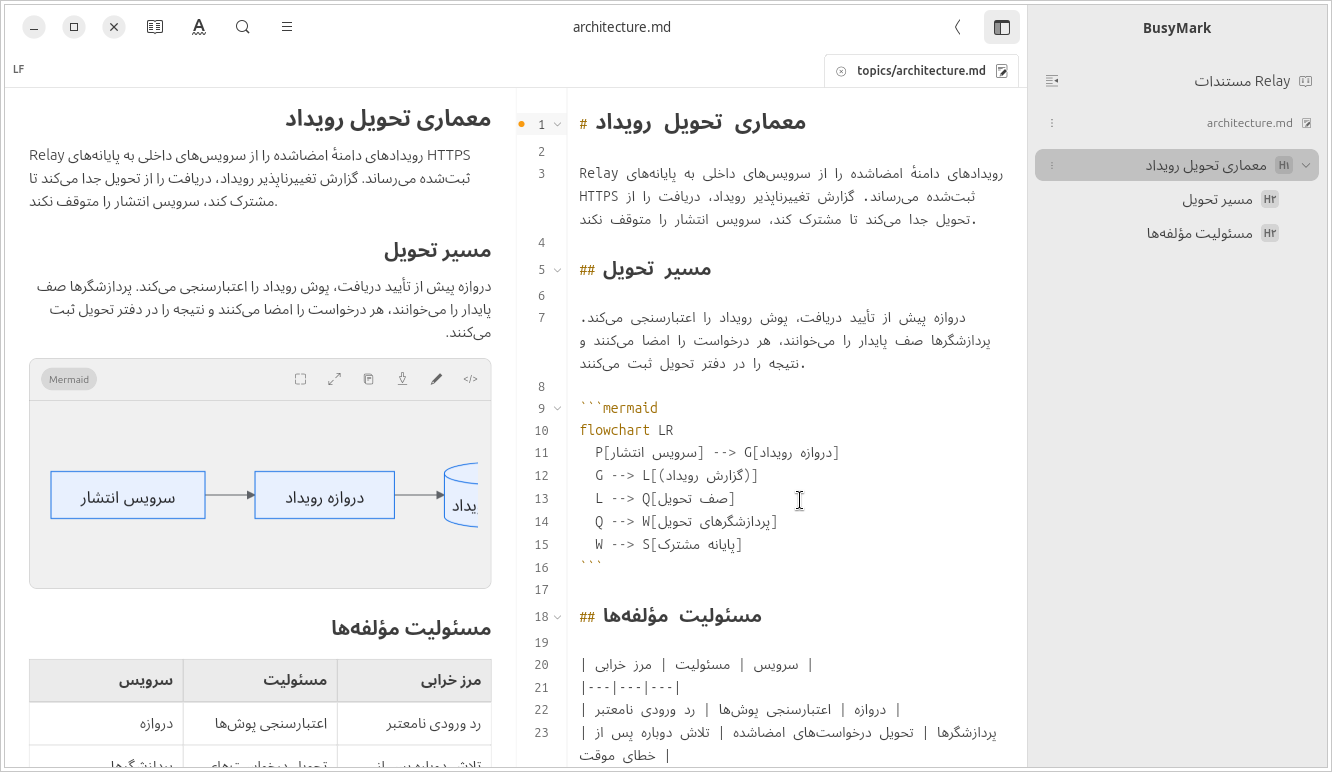
Task: Edit the Mermaid diagram with pencil icon
Action: click(436, 379)
